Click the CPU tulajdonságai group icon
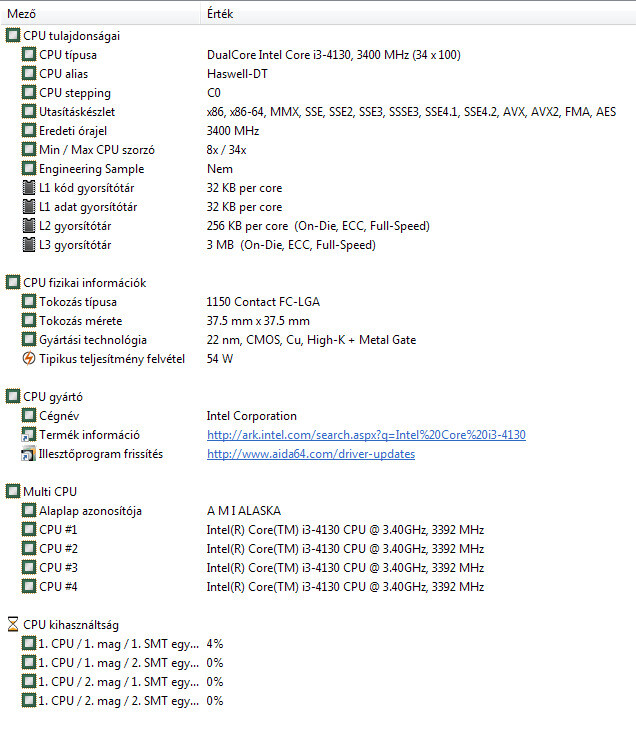The width and height of the screenshot is (636, 748). 13,36
